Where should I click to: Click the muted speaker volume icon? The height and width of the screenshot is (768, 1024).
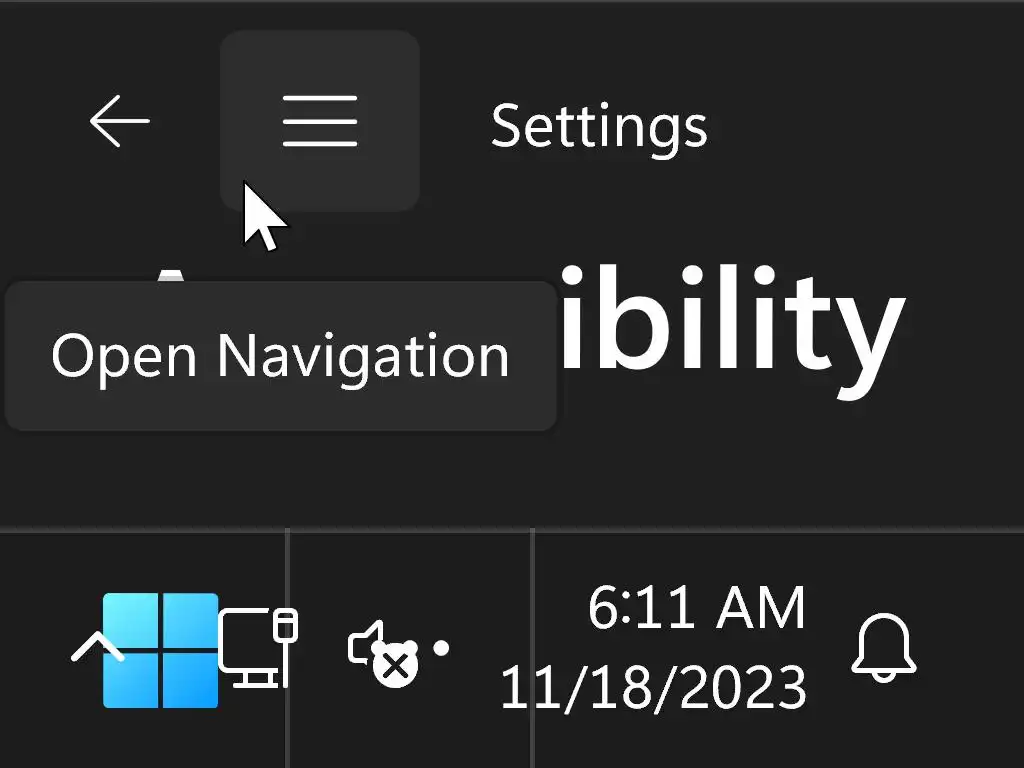pyautogui.click(x=382, y=651)
